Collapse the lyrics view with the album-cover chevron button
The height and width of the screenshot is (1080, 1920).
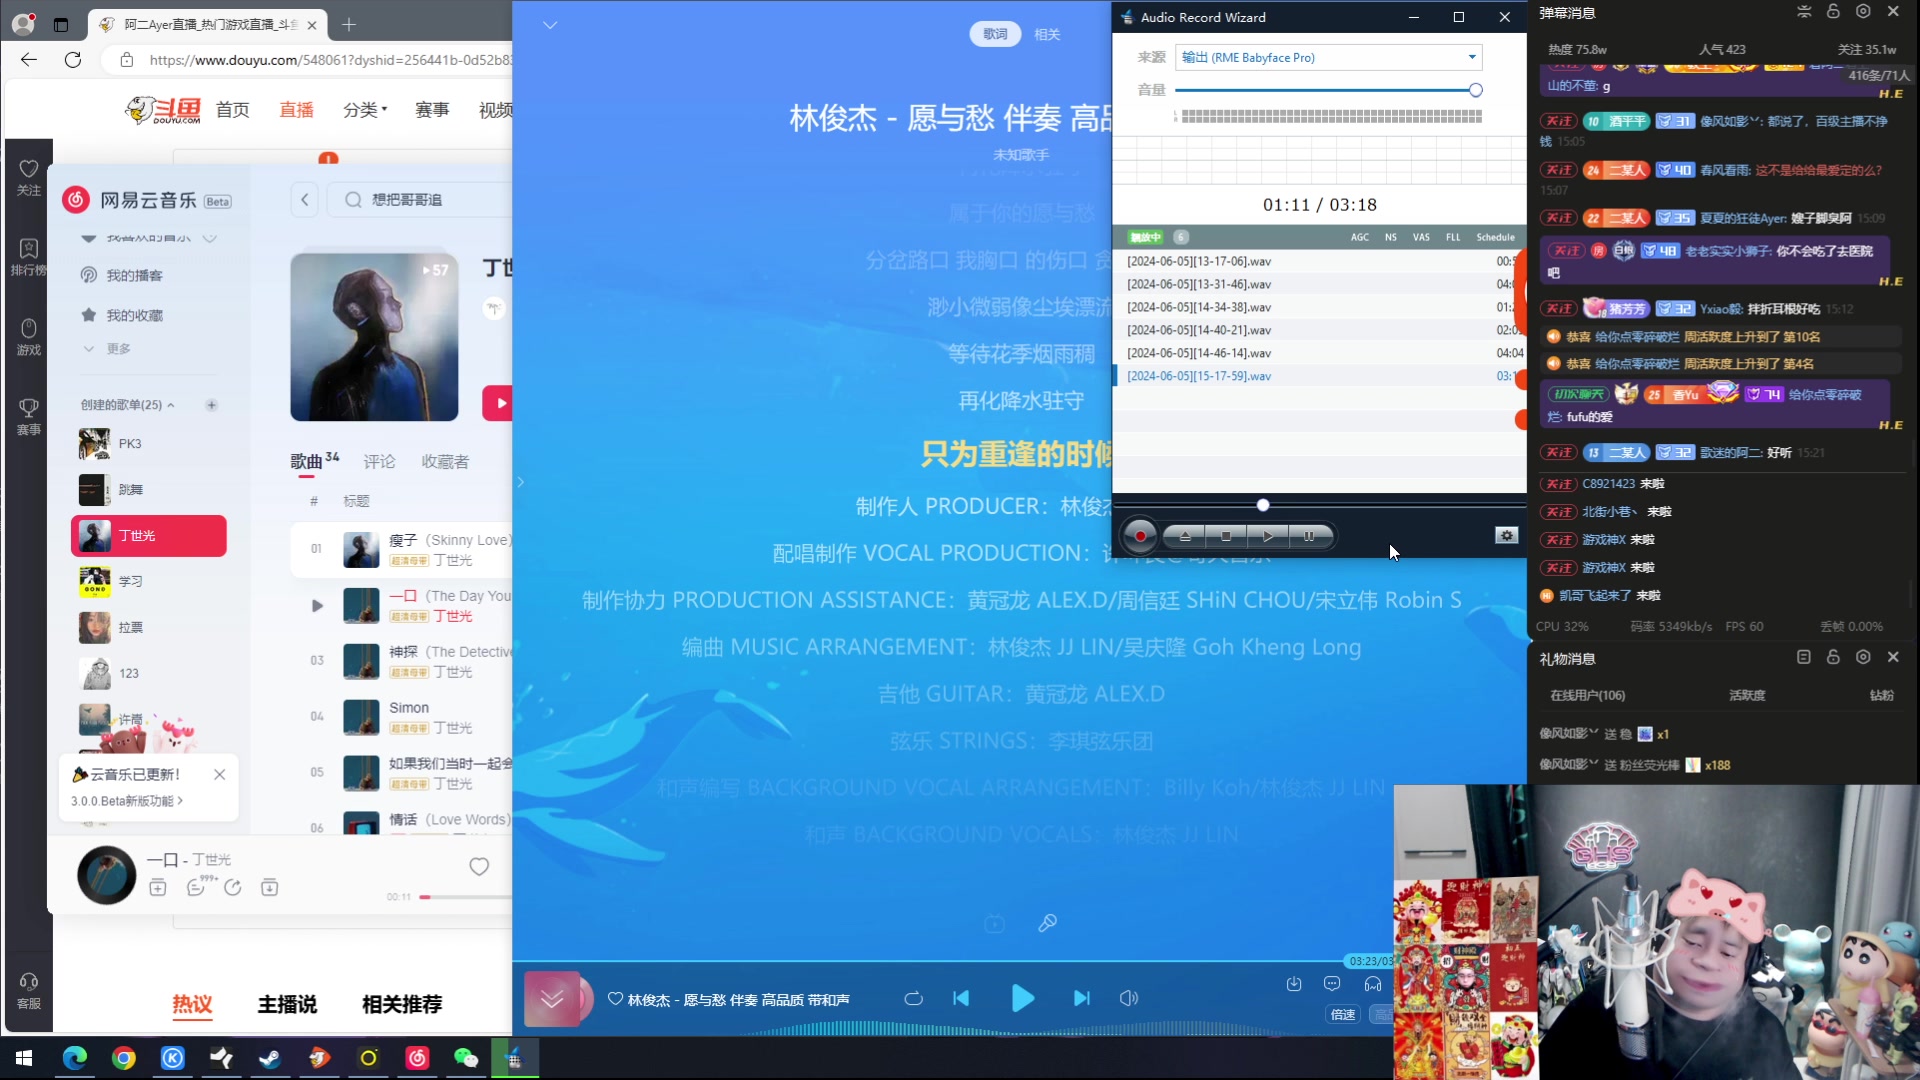[x=552, y=999]
